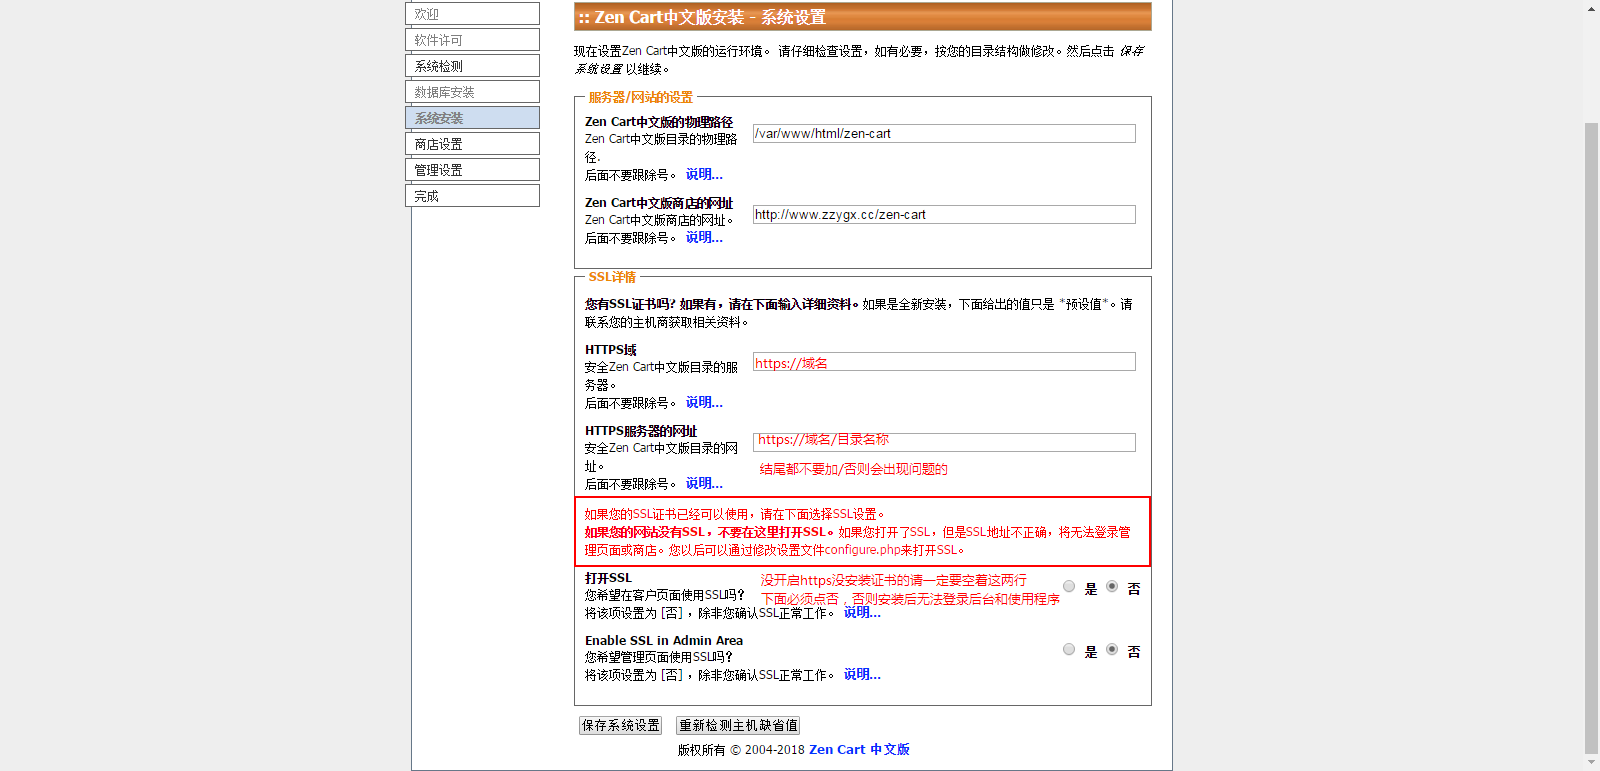Open the 完成 step in sidebar

(x=472, y=196)
